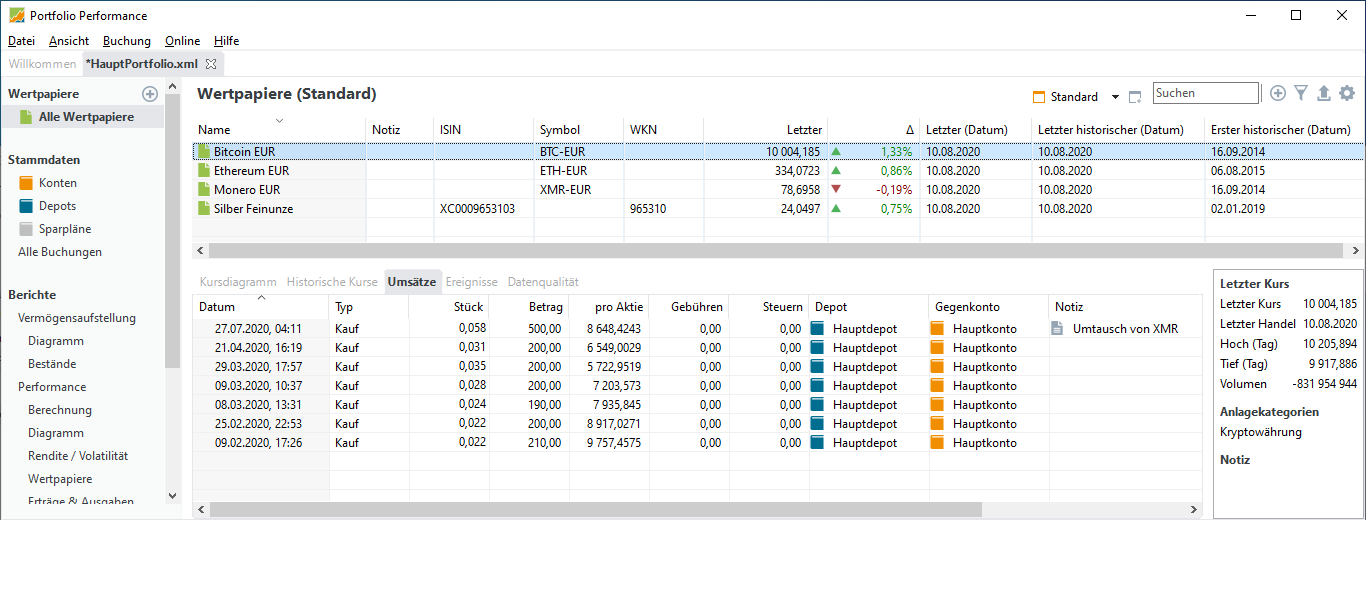Screen dimensions: 1366x600
Task: Click the Hauptdepot icon in 27.07.2020 row
Action: coord(817,329)
